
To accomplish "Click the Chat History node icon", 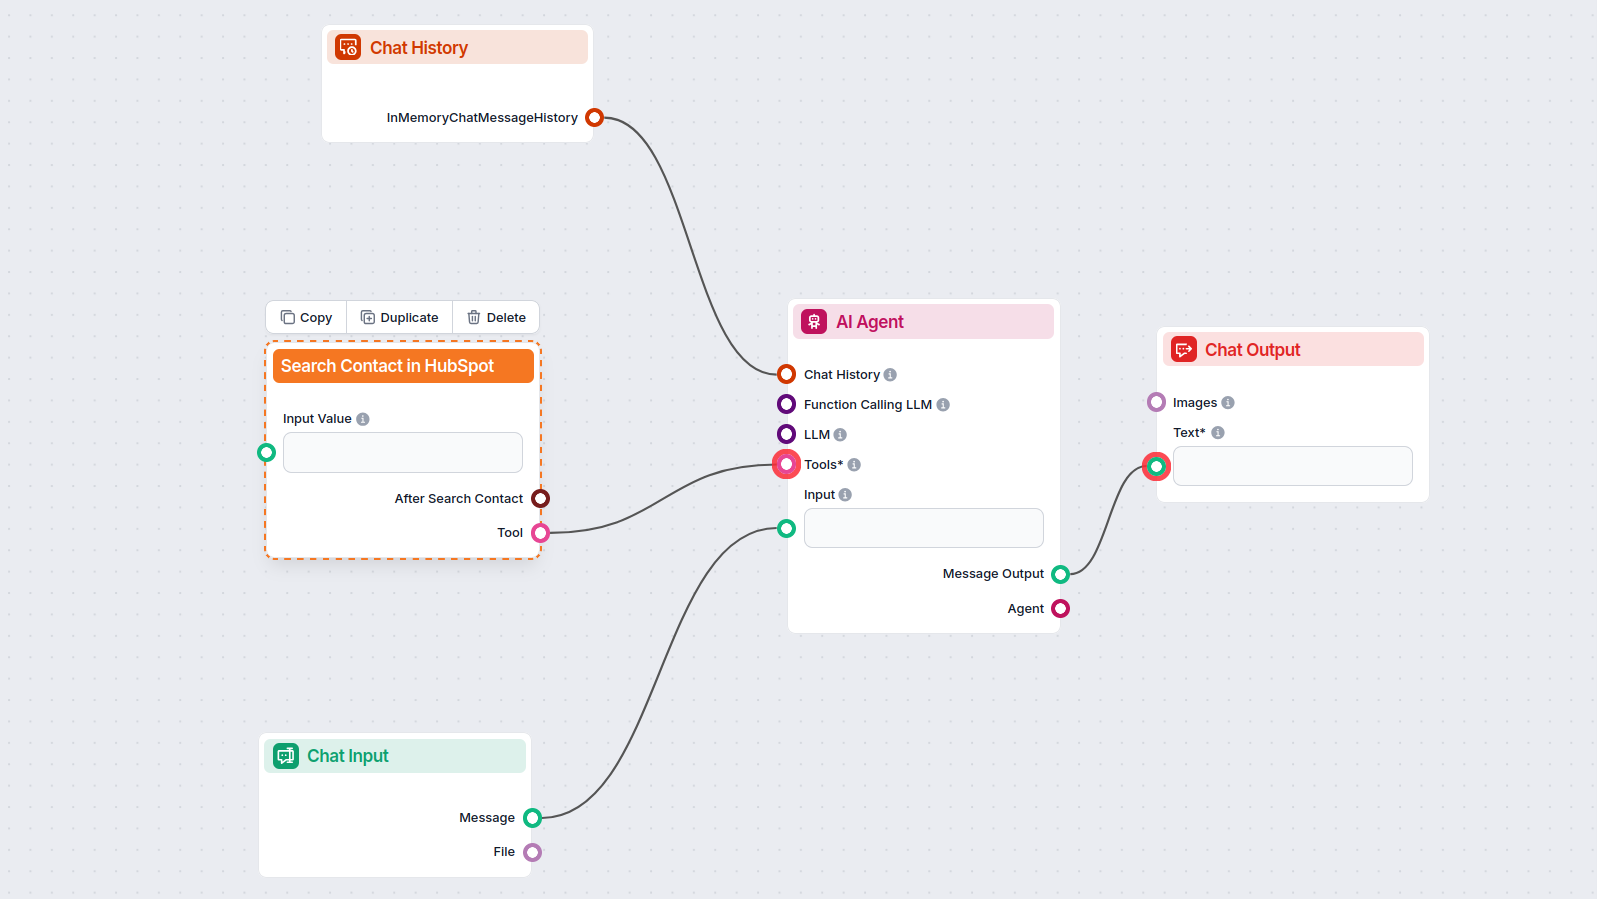I will 348,47.
